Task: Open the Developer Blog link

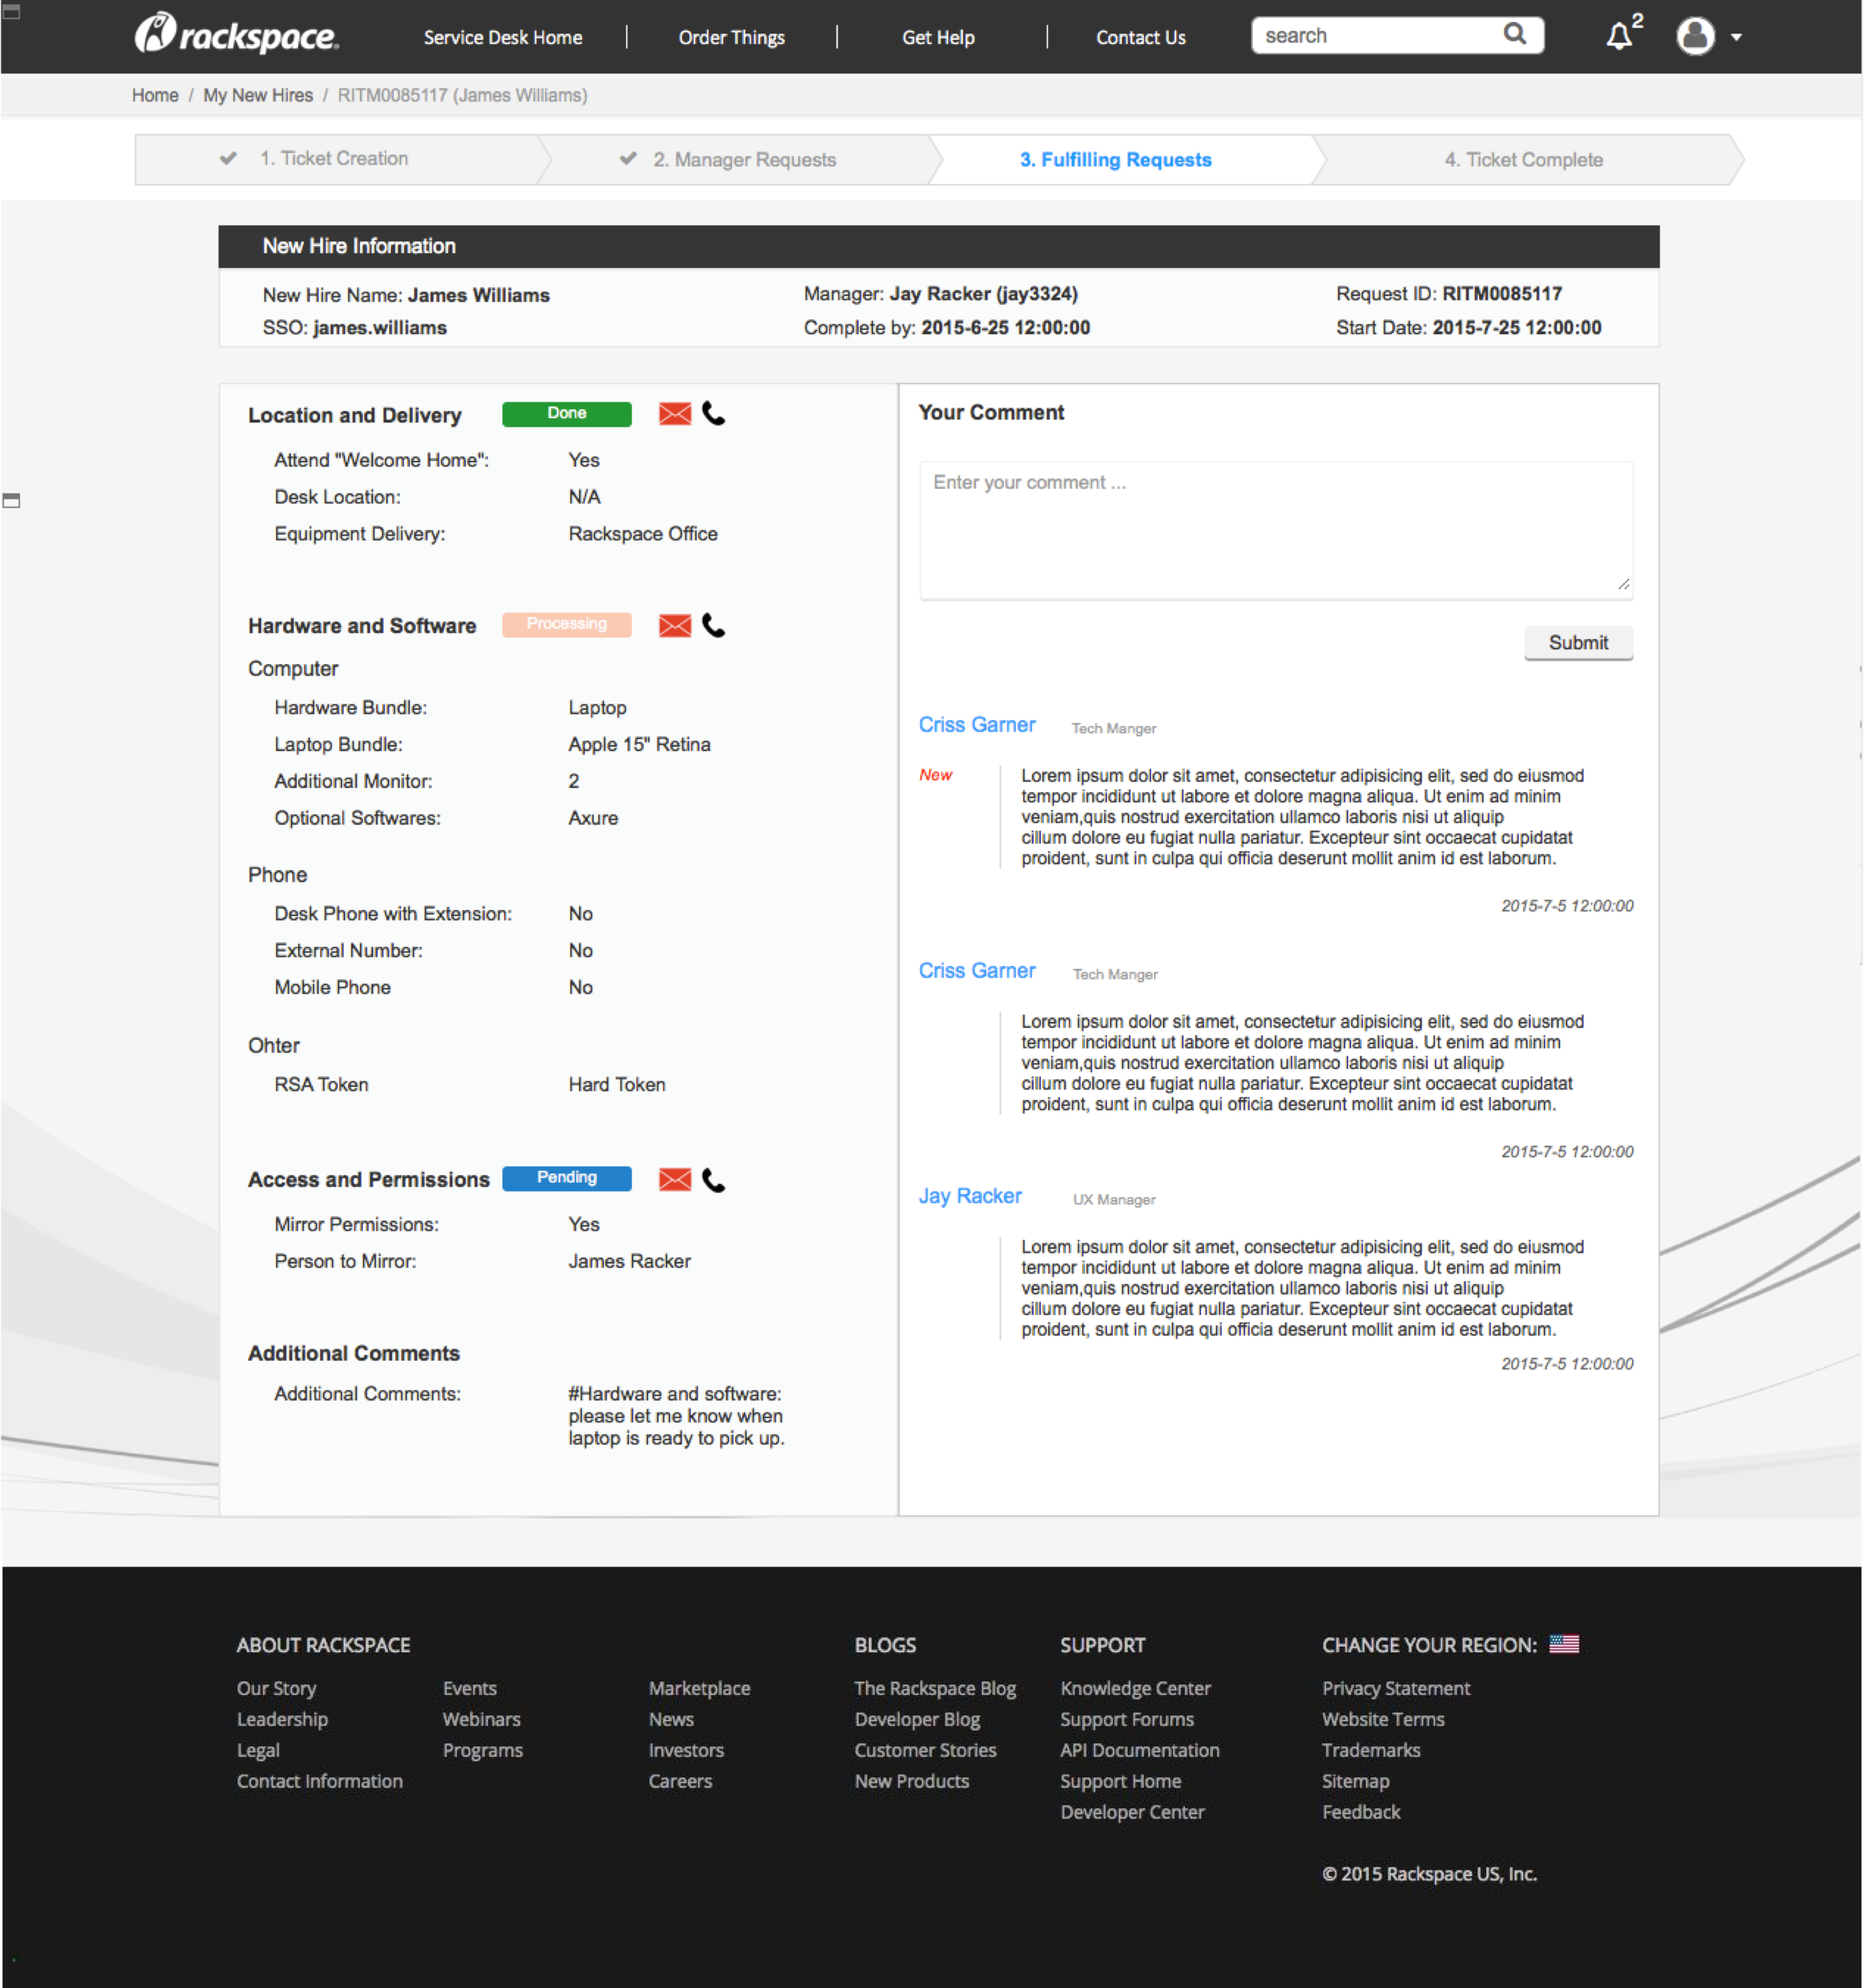Action: pos(917,1720)
